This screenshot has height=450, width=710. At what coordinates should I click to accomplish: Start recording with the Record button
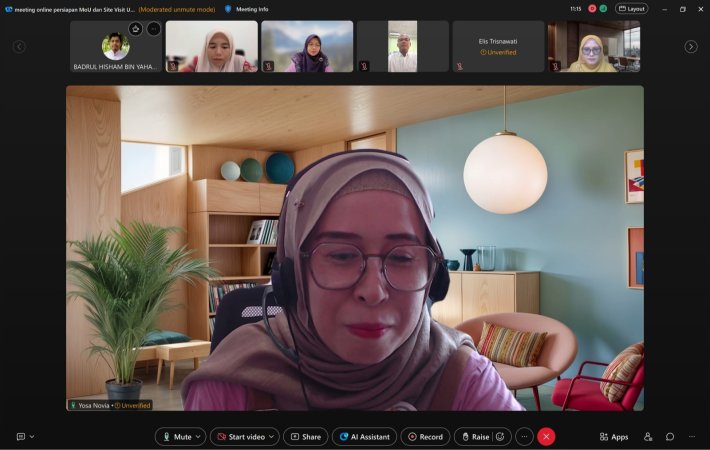425,437
